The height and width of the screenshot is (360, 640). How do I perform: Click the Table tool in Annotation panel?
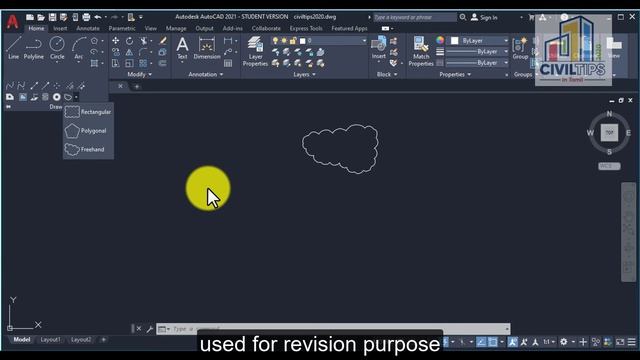click(228, 63)
